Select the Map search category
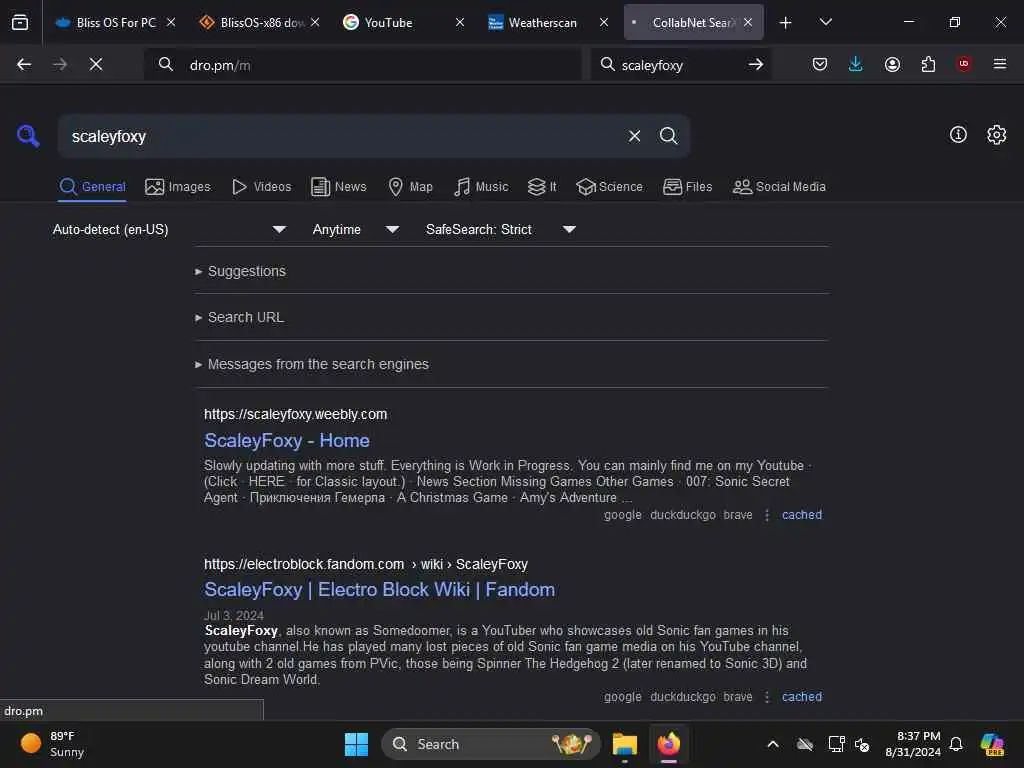The height and width of the screenshot is (768, 1024). pyautogui.click(x=411, y=187)
